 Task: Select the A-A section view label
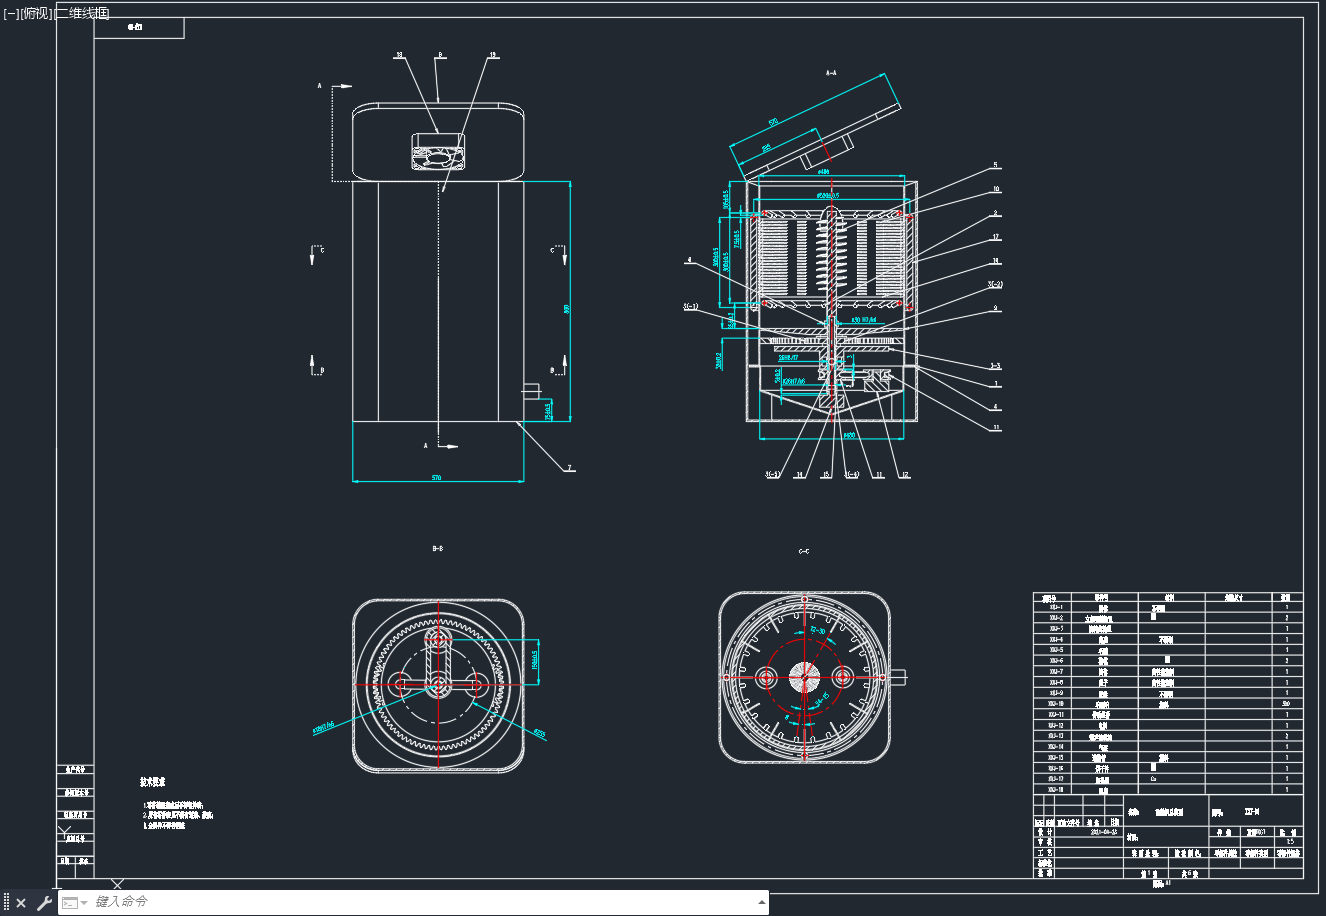831,73
